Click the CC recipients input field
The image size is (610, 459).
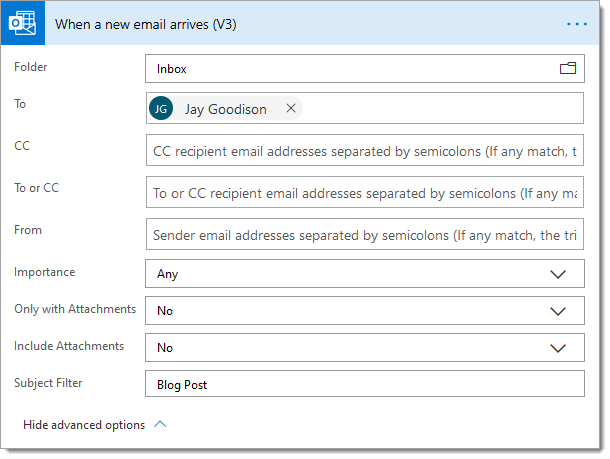pyautogui.click(x=365, y=150)
